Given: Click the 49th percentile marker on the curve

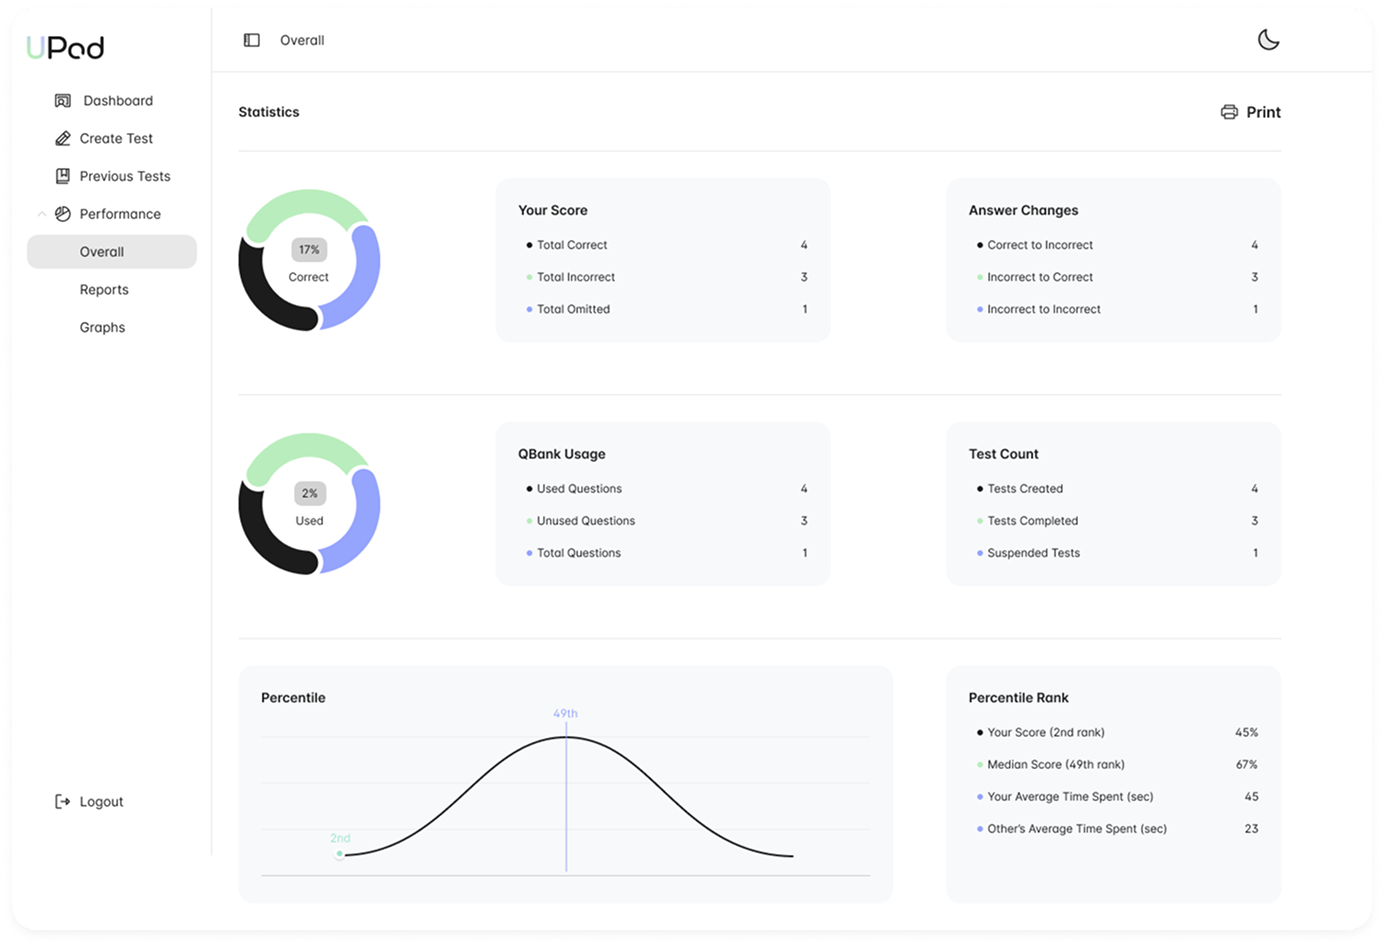Looking at the screenshot, I should pos(566,713).
